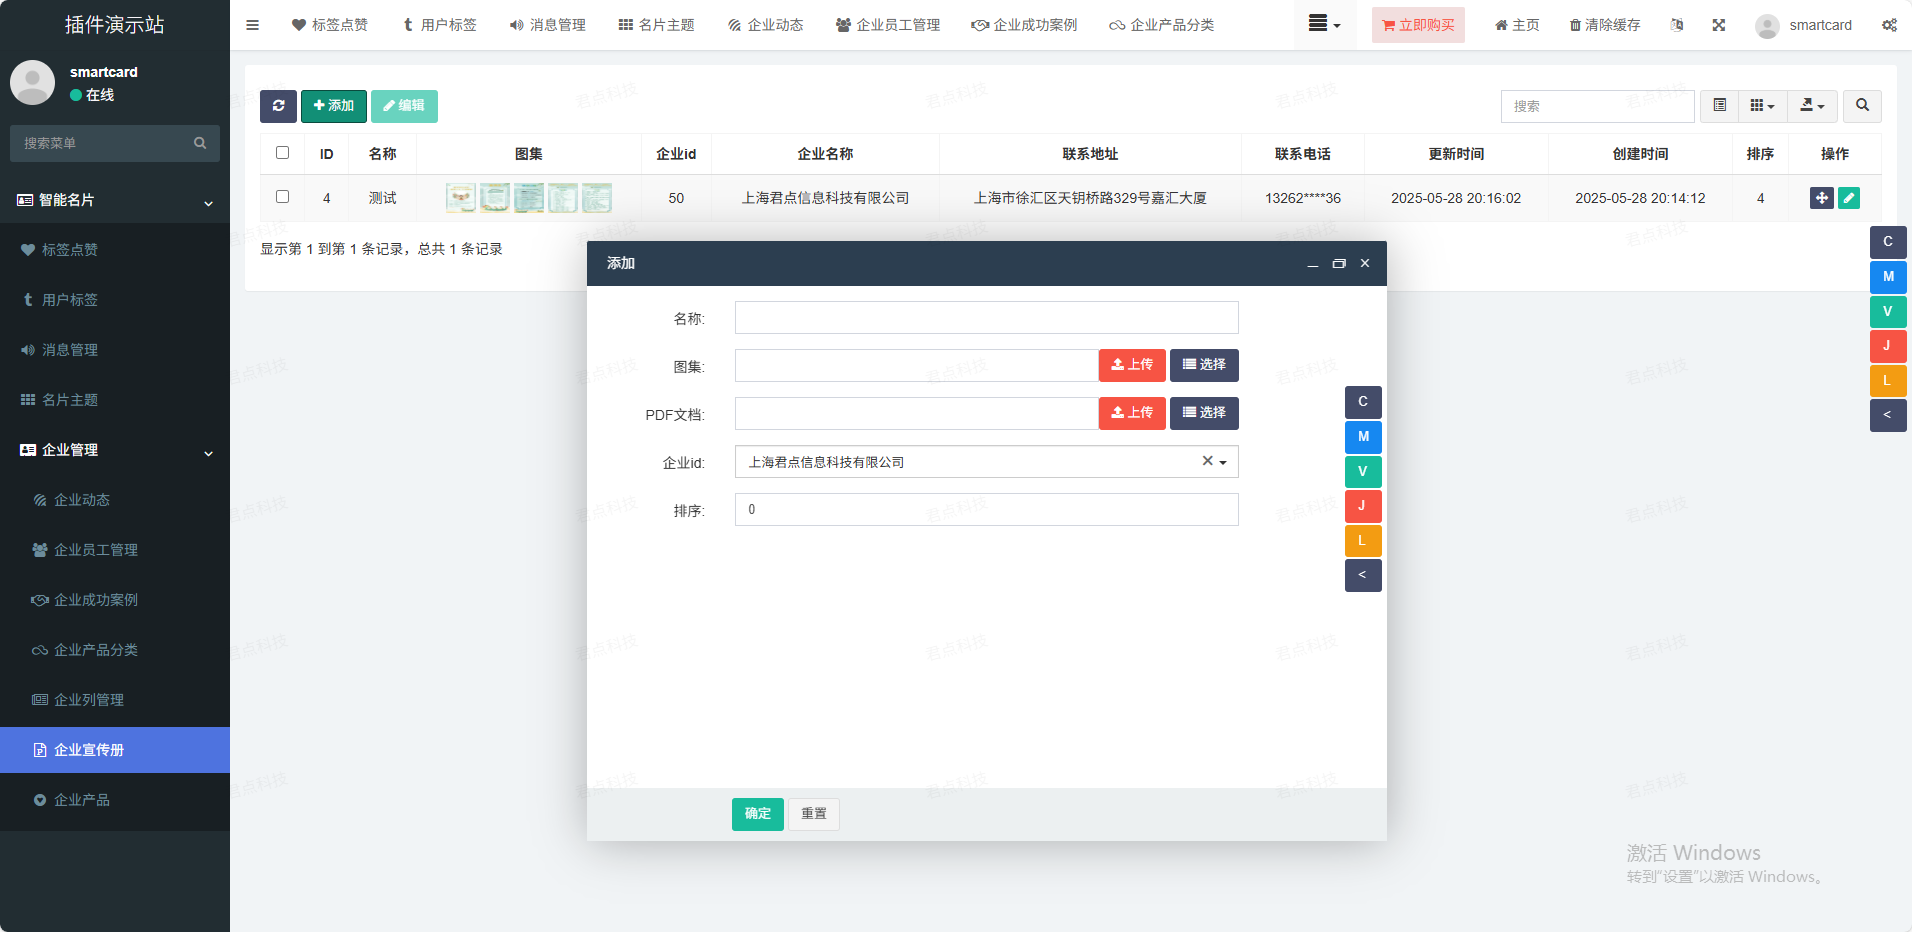Clear the selected company with X icon
The width and height of the screenshot is (1912, 932).
pyautogui.click(x=1207, y=461)
